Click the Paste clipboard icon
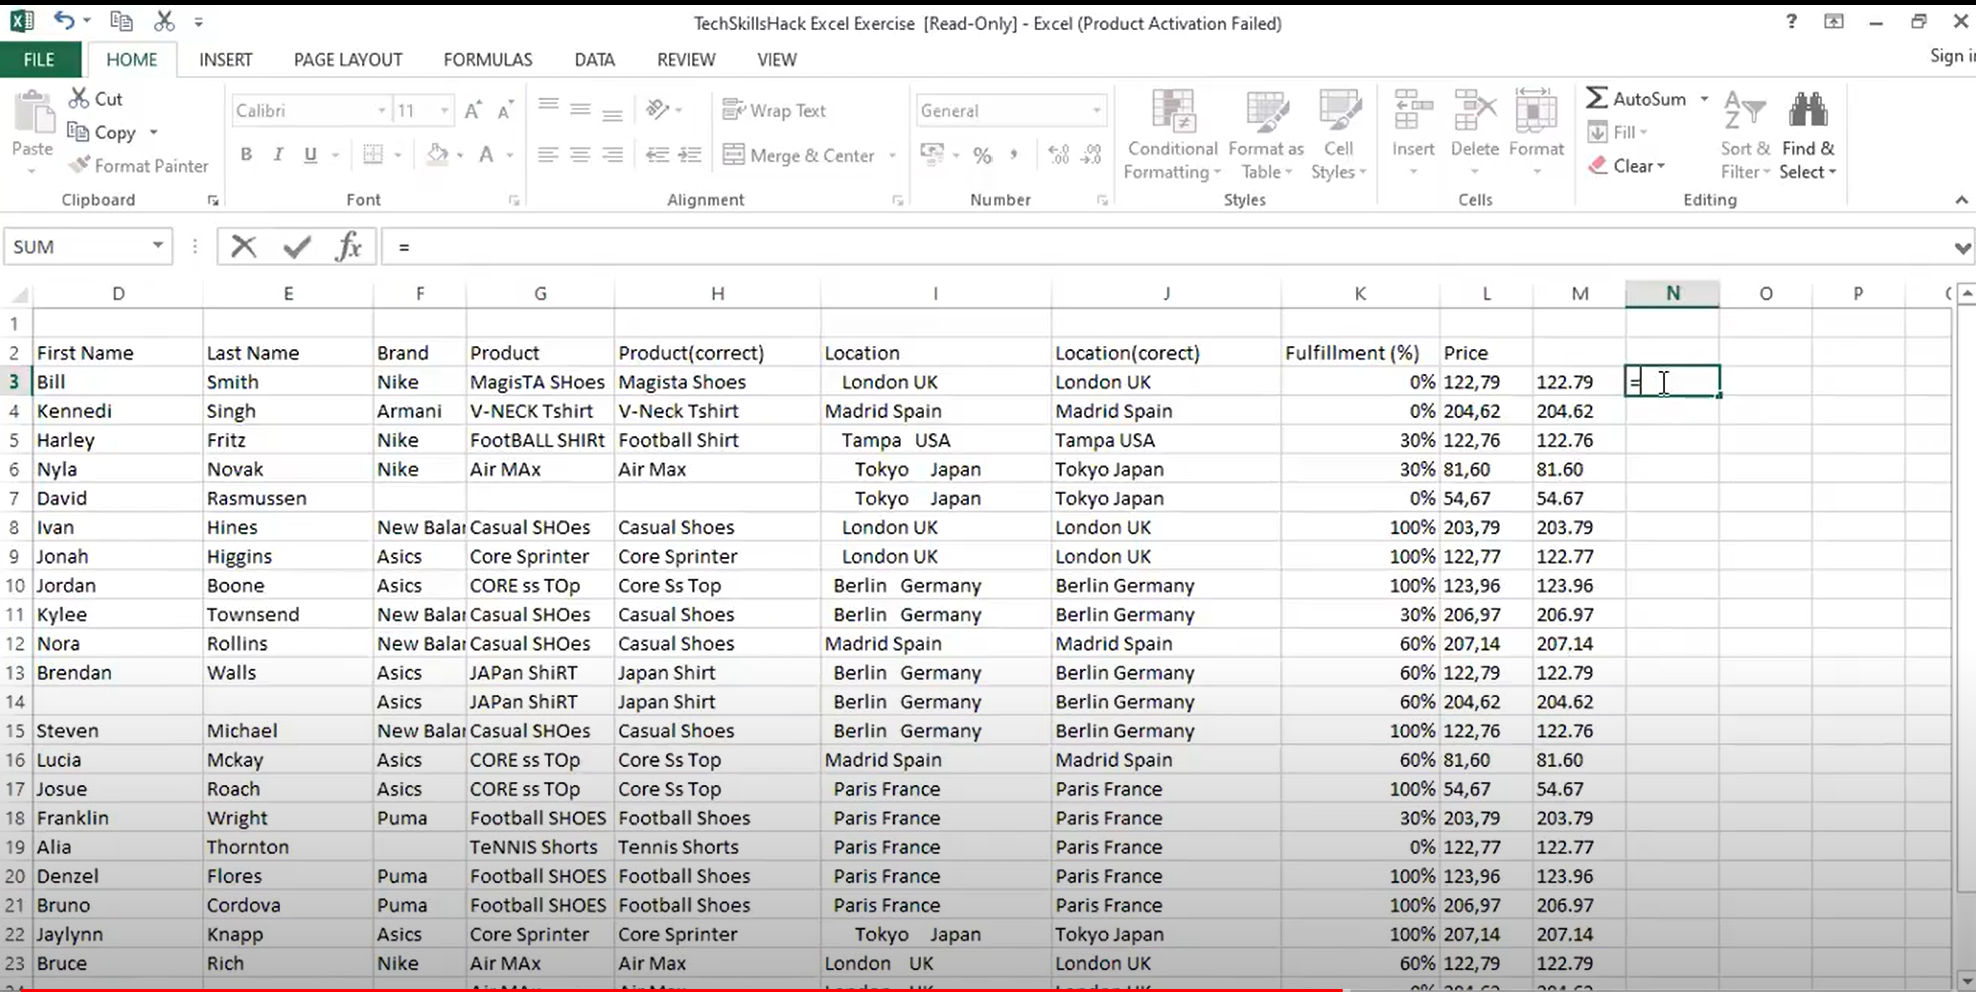The width and height of the screenshot is (1976, 992). [32, 112]
